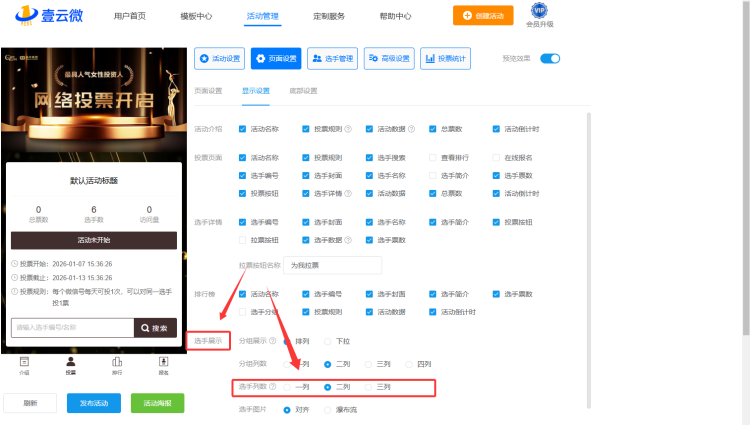Open 模板中心 in top navigation

pos(196,16)
